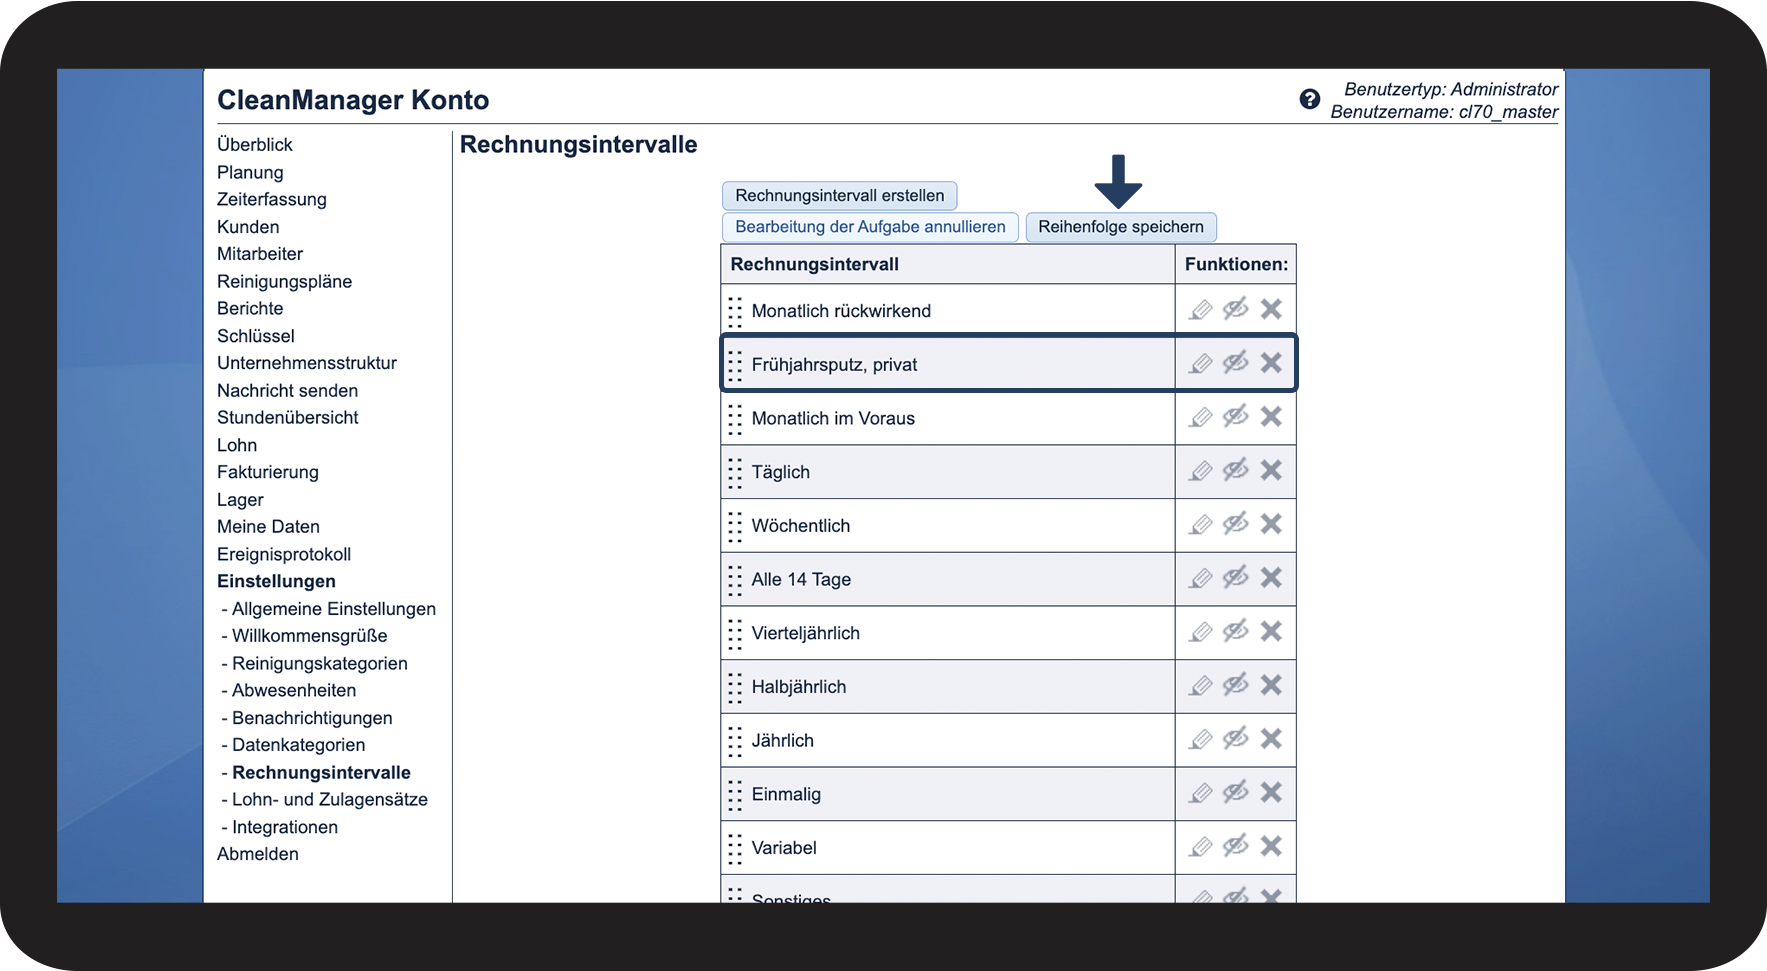Delete the Wöchentlich interval
Viewport: 1767px width, 971px height.
point(1271,524)
